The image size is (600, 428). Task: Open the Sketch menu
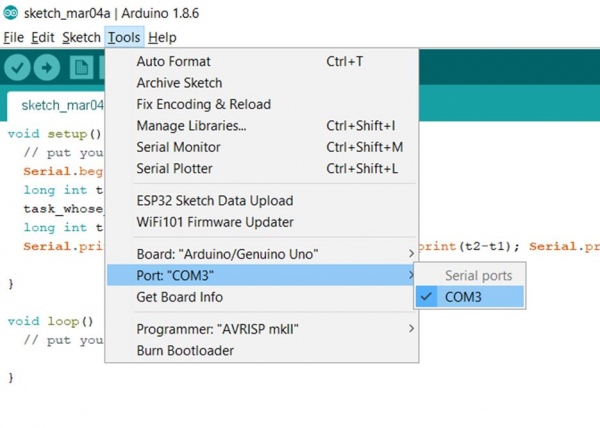(81, 37)
